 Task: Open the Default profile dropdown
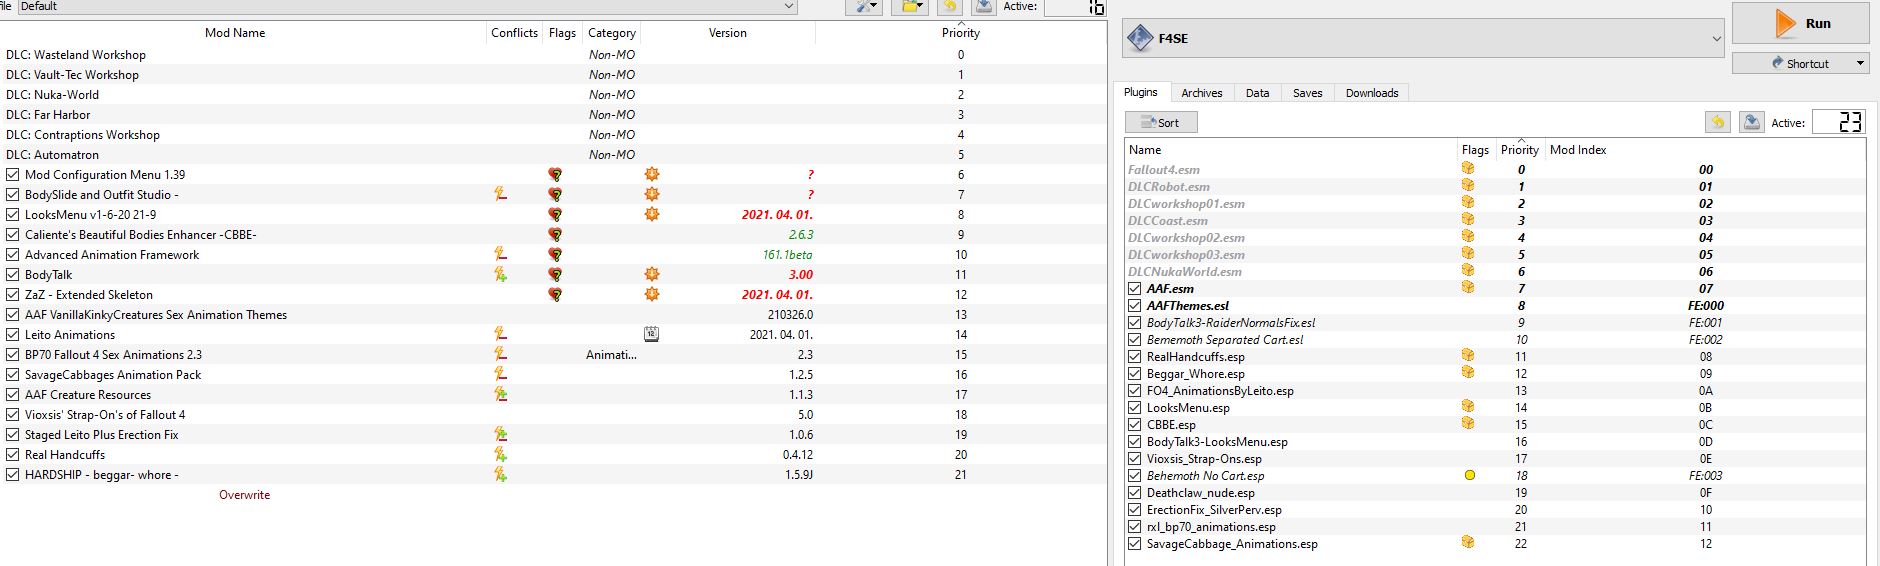[x=407, y=6]
